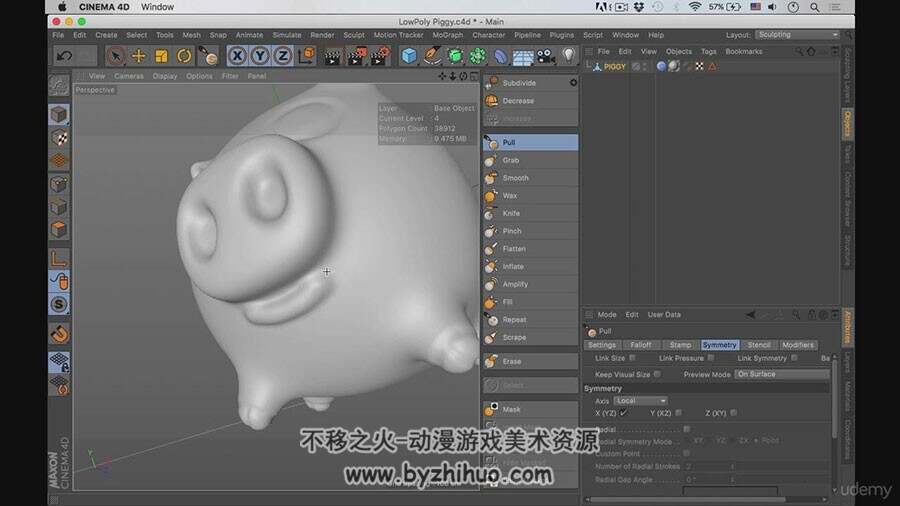
Task: Select the Inflate brush icon
Action: pyautogui.click(x=491, y=266)
